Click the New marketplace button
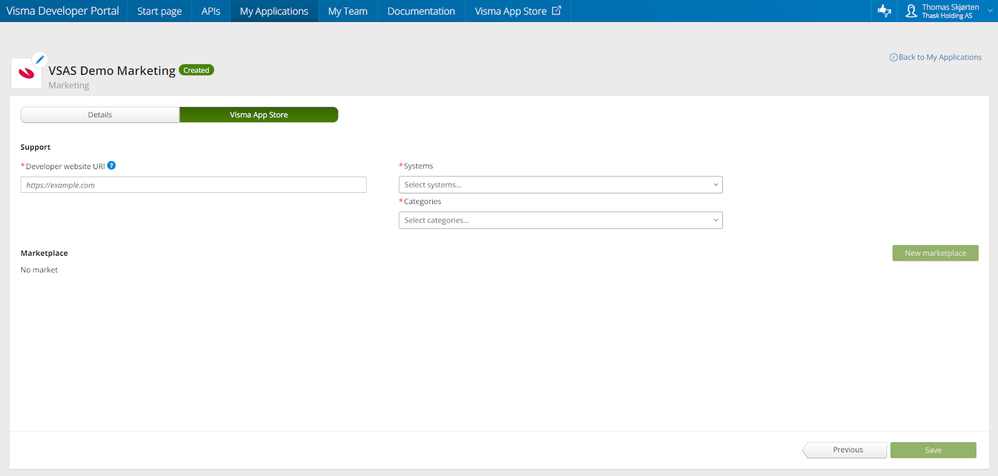 click(935, 253)
